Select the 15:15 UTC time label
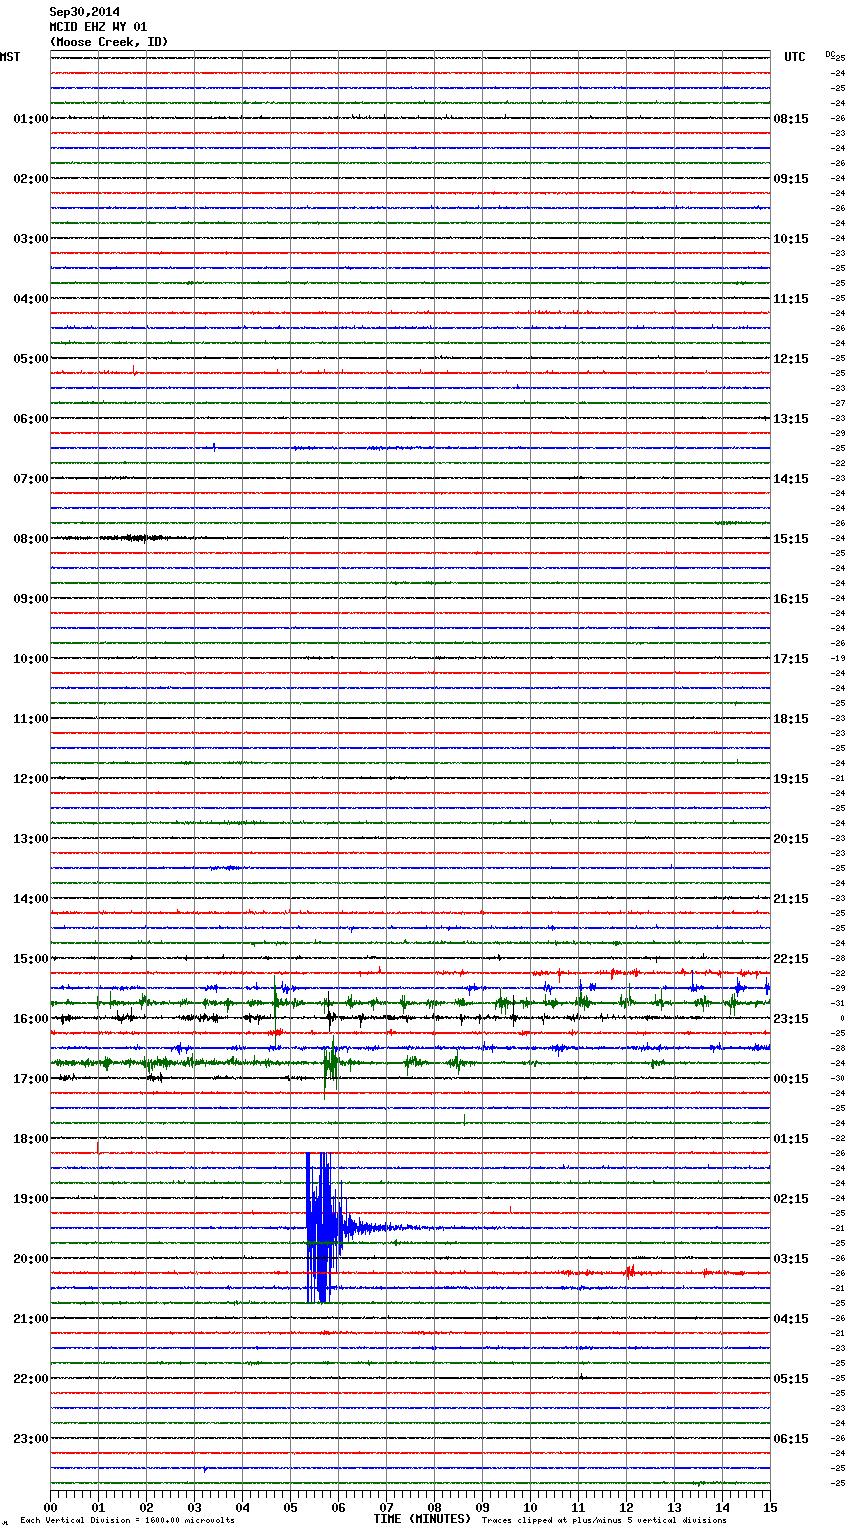The image size is (850, 1534). pos(791,539)
